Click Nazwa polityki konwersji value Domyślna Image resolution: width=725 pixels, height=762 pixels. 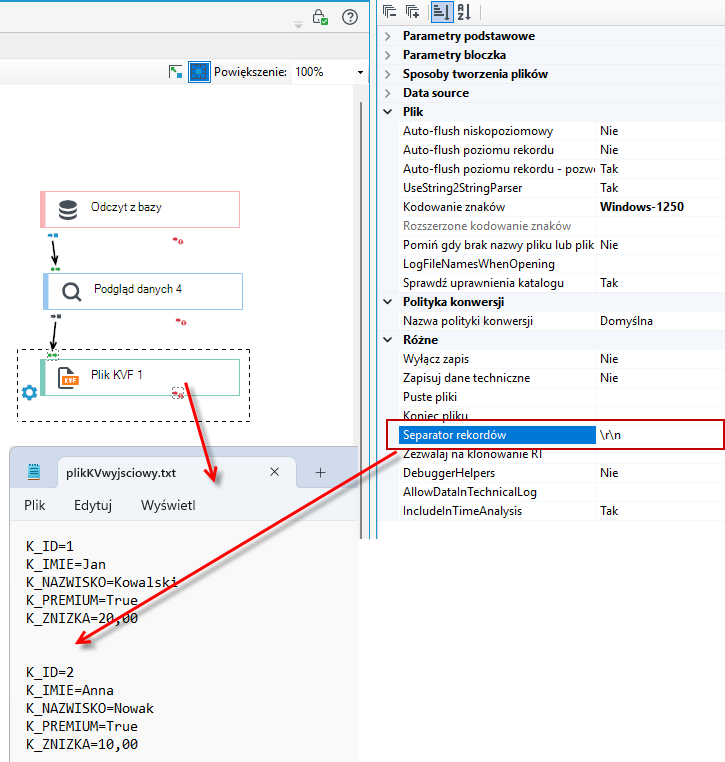[626, 321]
